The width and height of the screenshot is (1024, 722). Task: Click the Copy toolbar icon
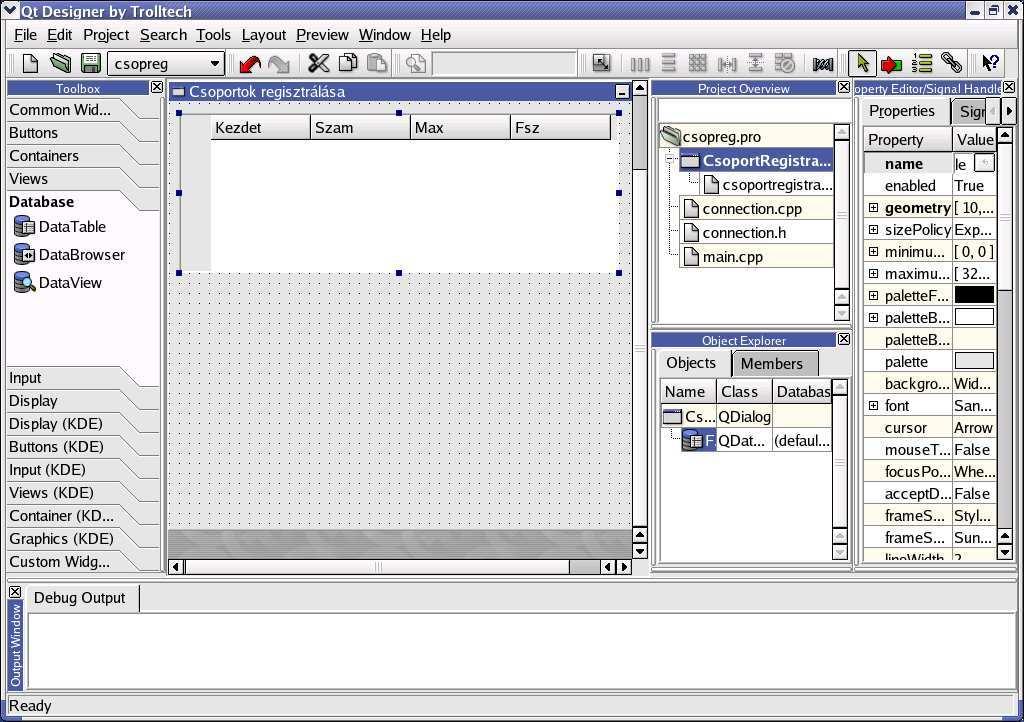click(x=348, y=63)
